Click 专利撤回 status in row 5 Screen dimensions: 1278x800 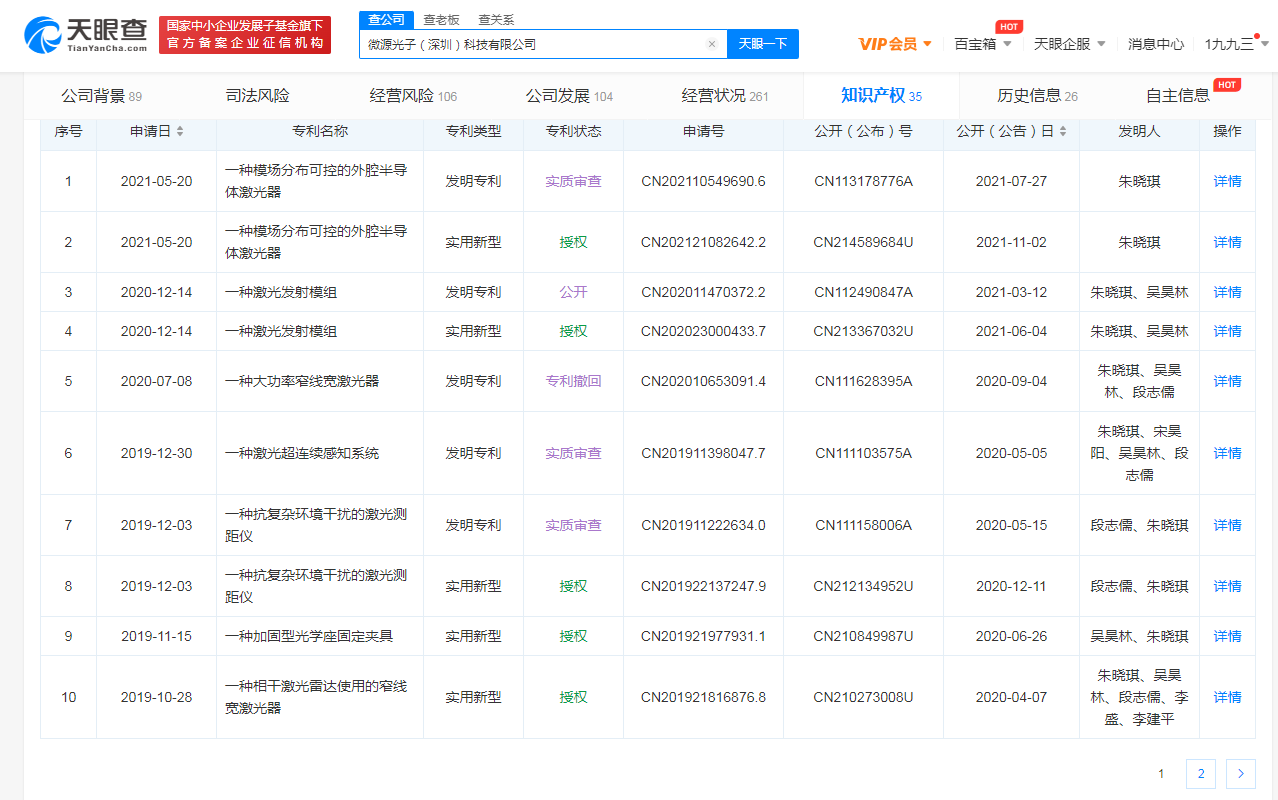pos(573,381)
